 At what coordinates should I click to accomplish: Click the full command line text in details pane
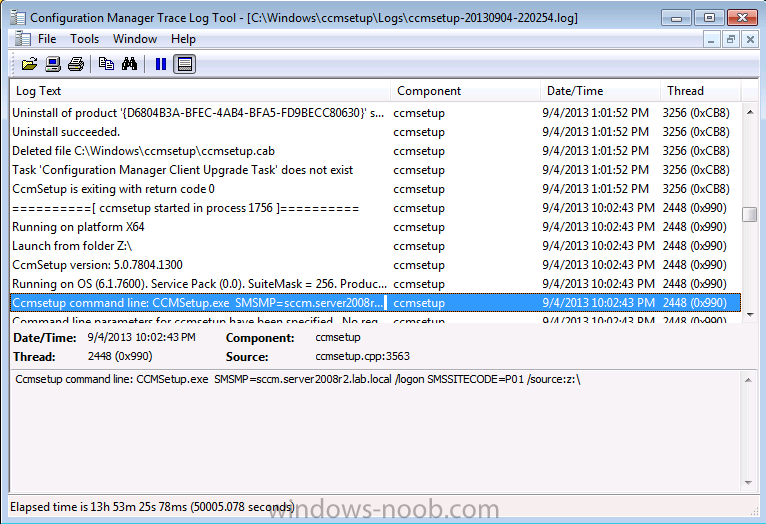point(298,379)
